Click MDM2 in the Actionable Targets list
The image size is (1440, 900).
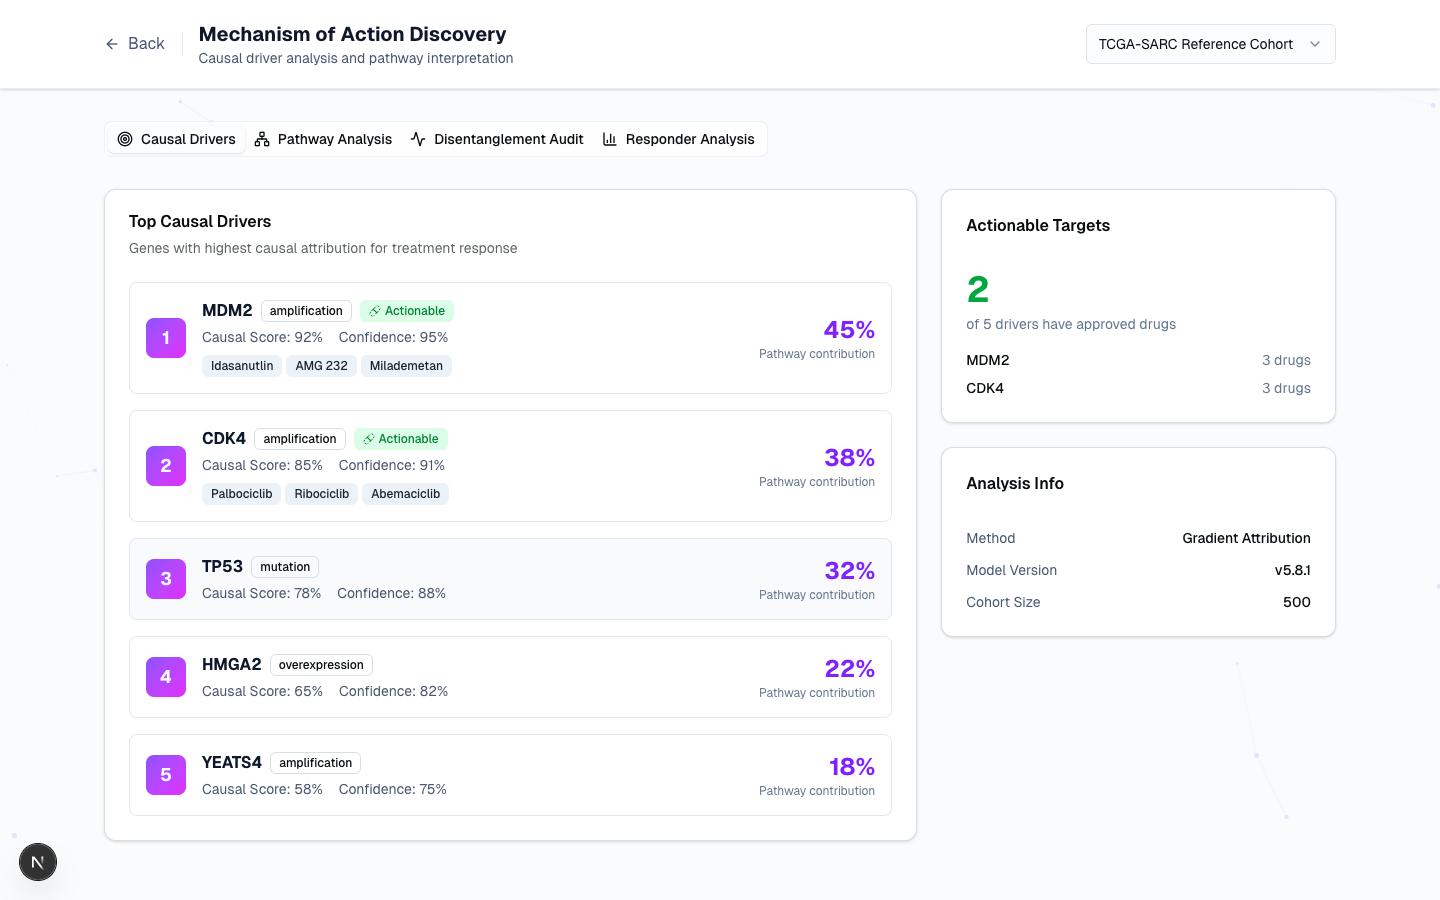[x=988, y=360]
